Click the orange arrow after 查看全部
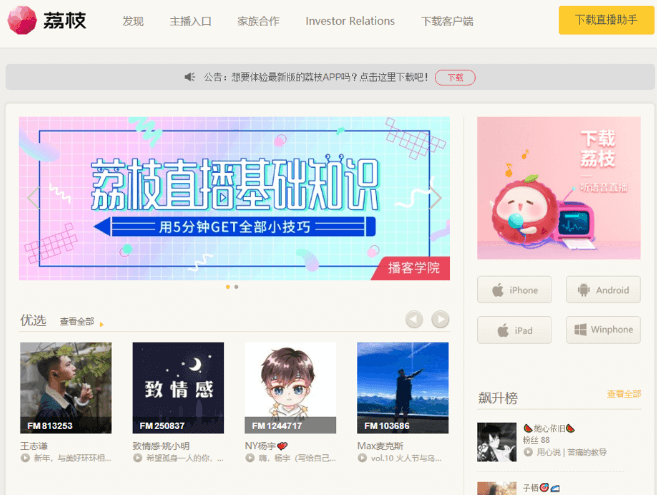657x495 pixels. point(101,324)
